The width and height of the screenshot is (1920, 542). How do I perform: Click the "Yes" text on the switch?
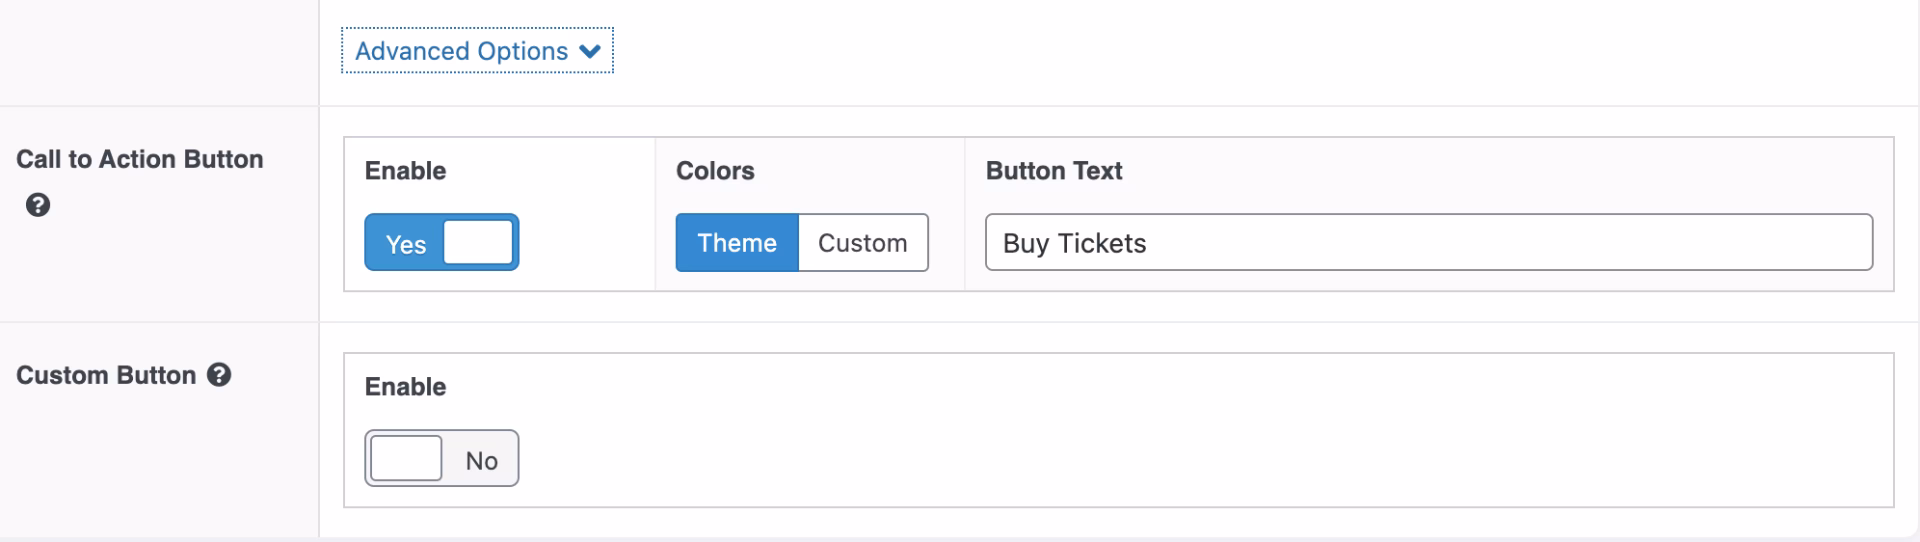[405, 244]
